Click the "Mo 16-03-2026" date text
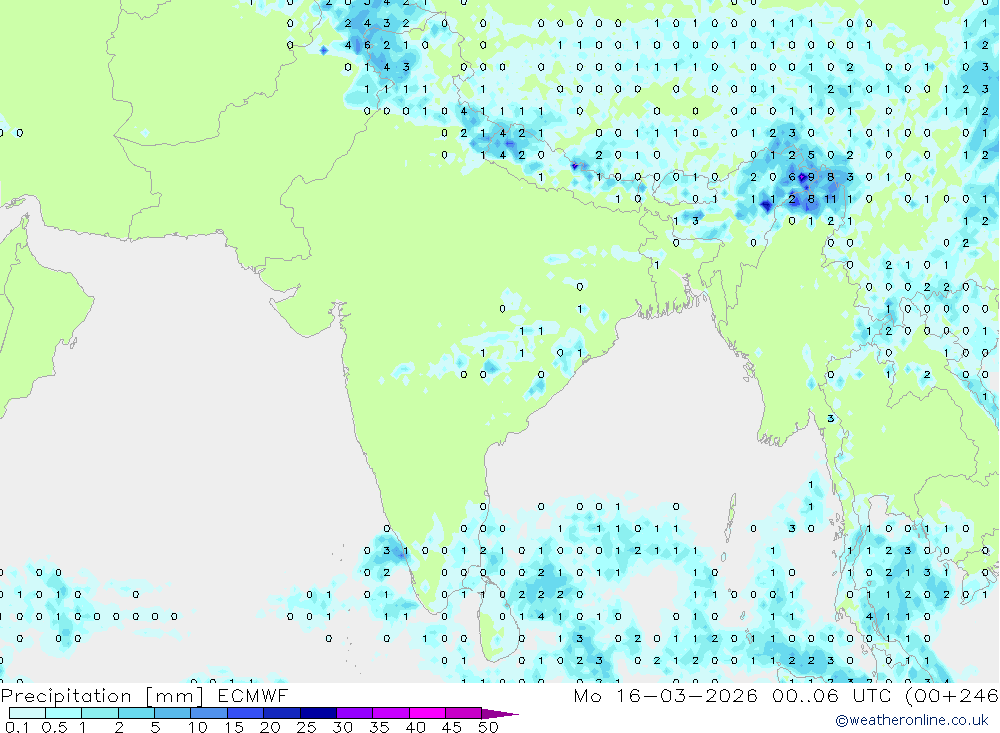1000x733 pixels. [666, 695]
